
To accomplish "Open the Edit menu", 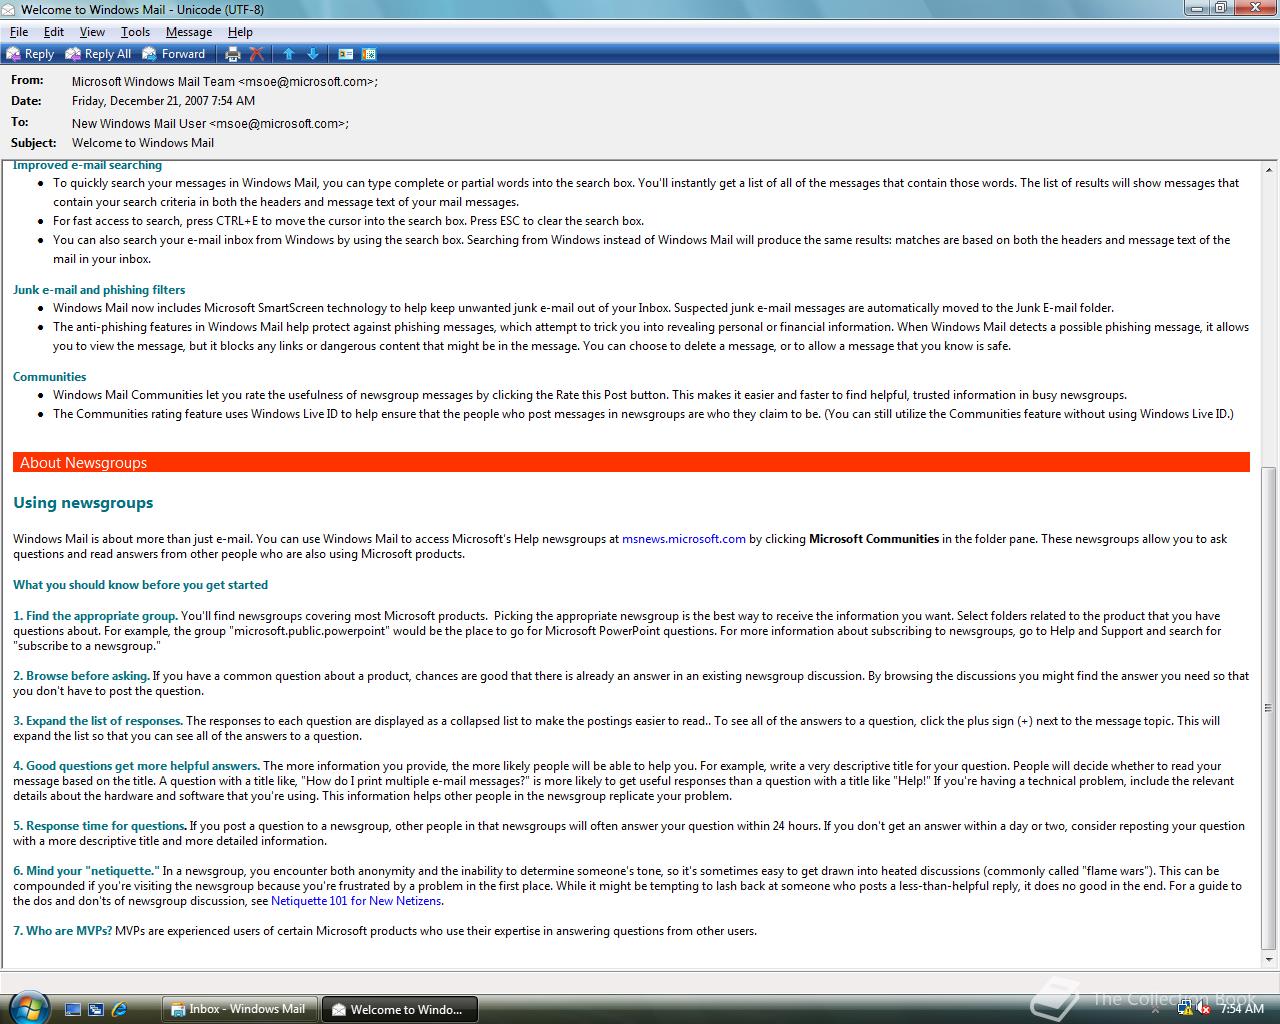I will pos(54,32).
